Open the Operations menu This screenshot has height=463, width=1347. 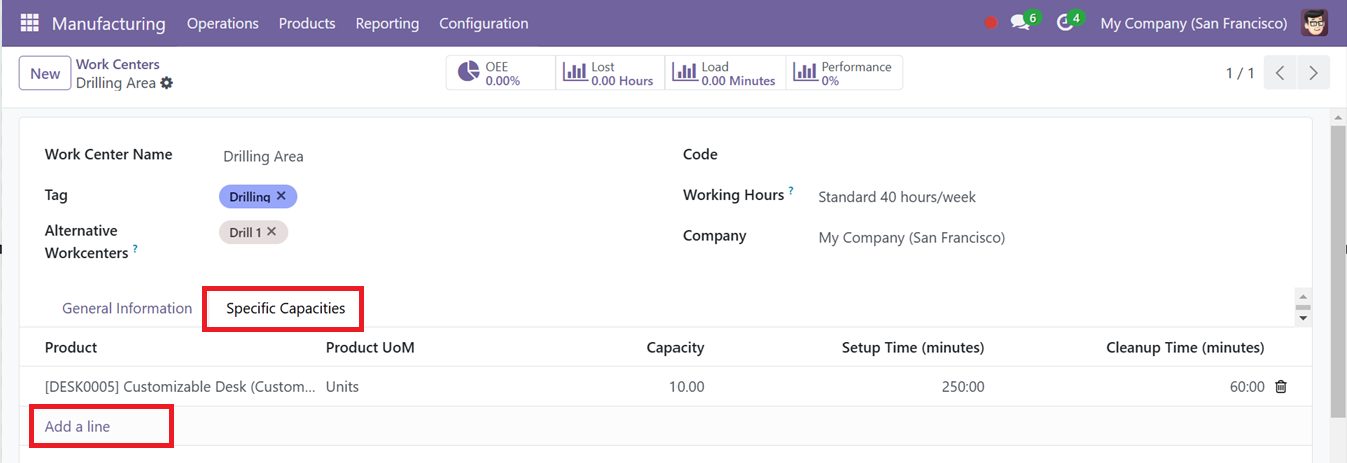222,23
